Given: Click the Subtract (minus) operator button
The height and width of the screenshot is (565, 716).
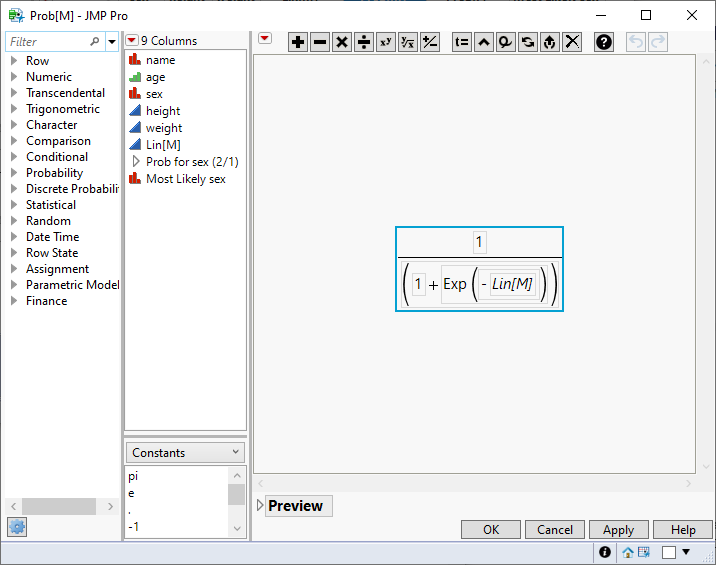Looking at the screenshot, I should [320, 42].
